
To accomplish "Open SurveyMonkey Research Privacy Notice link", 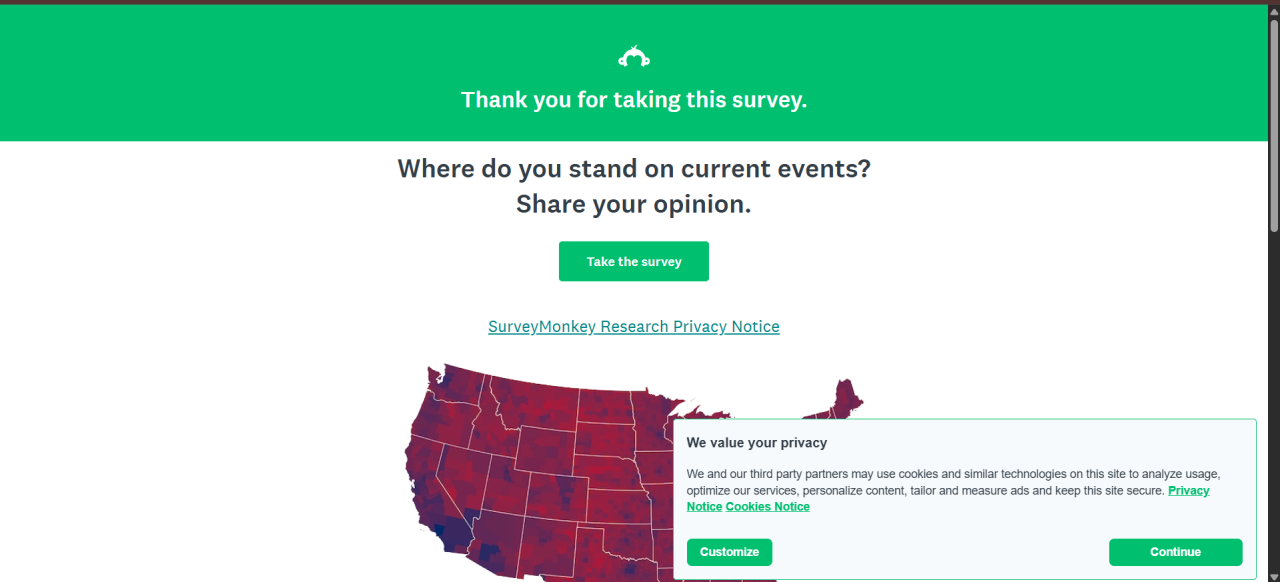I will coord(633,327).
